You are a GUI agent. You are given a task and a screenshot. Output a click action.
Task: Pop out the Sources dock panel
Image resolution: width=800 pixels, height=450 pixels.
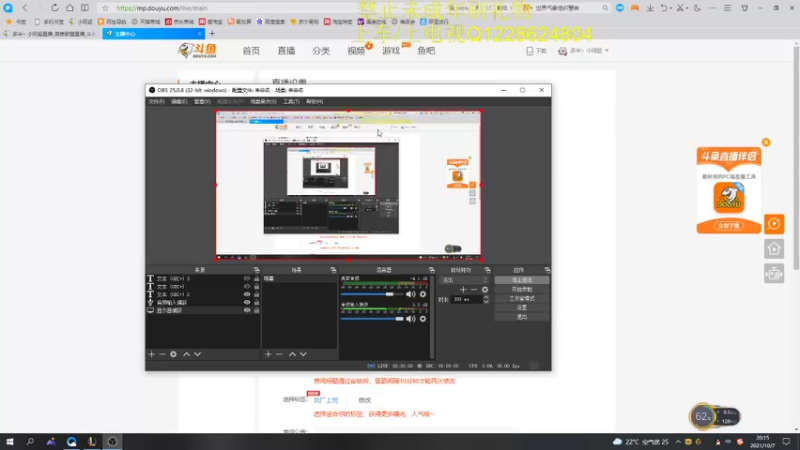[257, 270]
